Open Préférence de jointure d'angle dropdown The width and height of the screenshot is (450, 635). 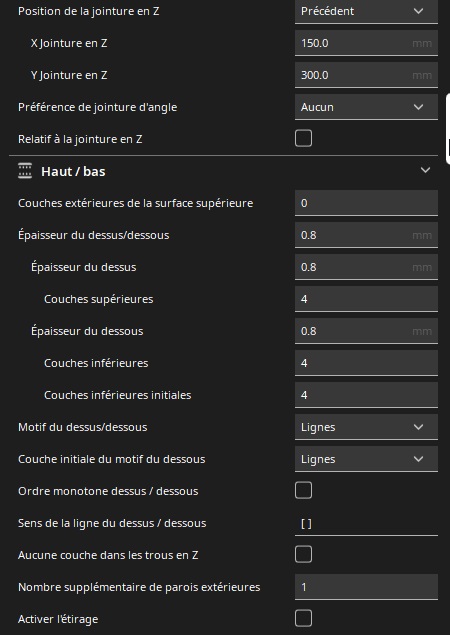(366, 107)
